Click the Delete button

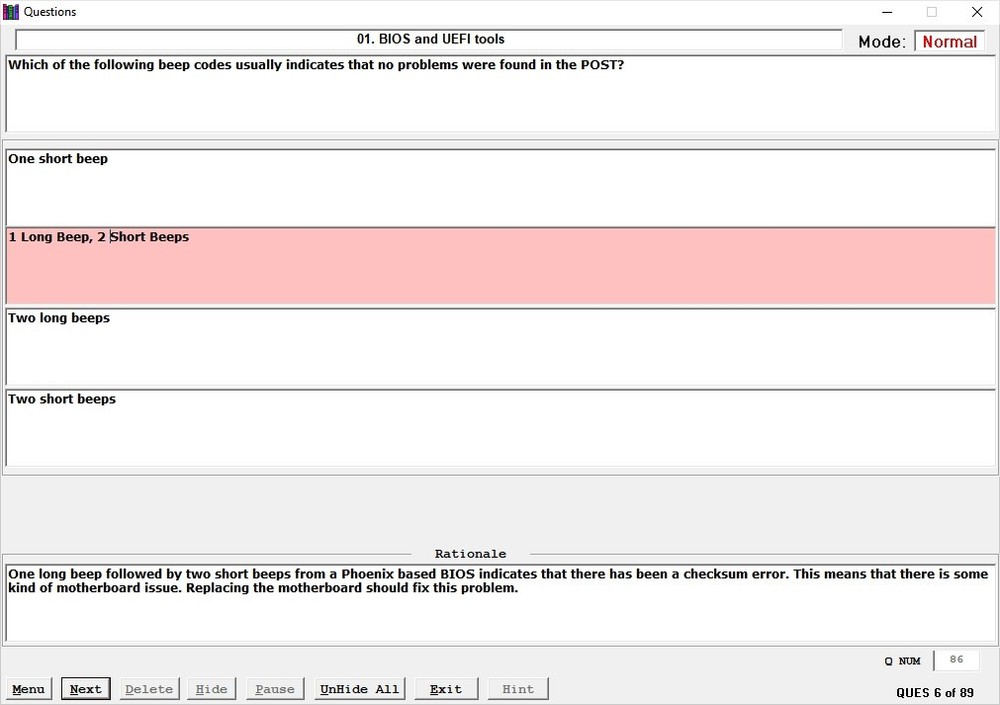pos(149,689)
